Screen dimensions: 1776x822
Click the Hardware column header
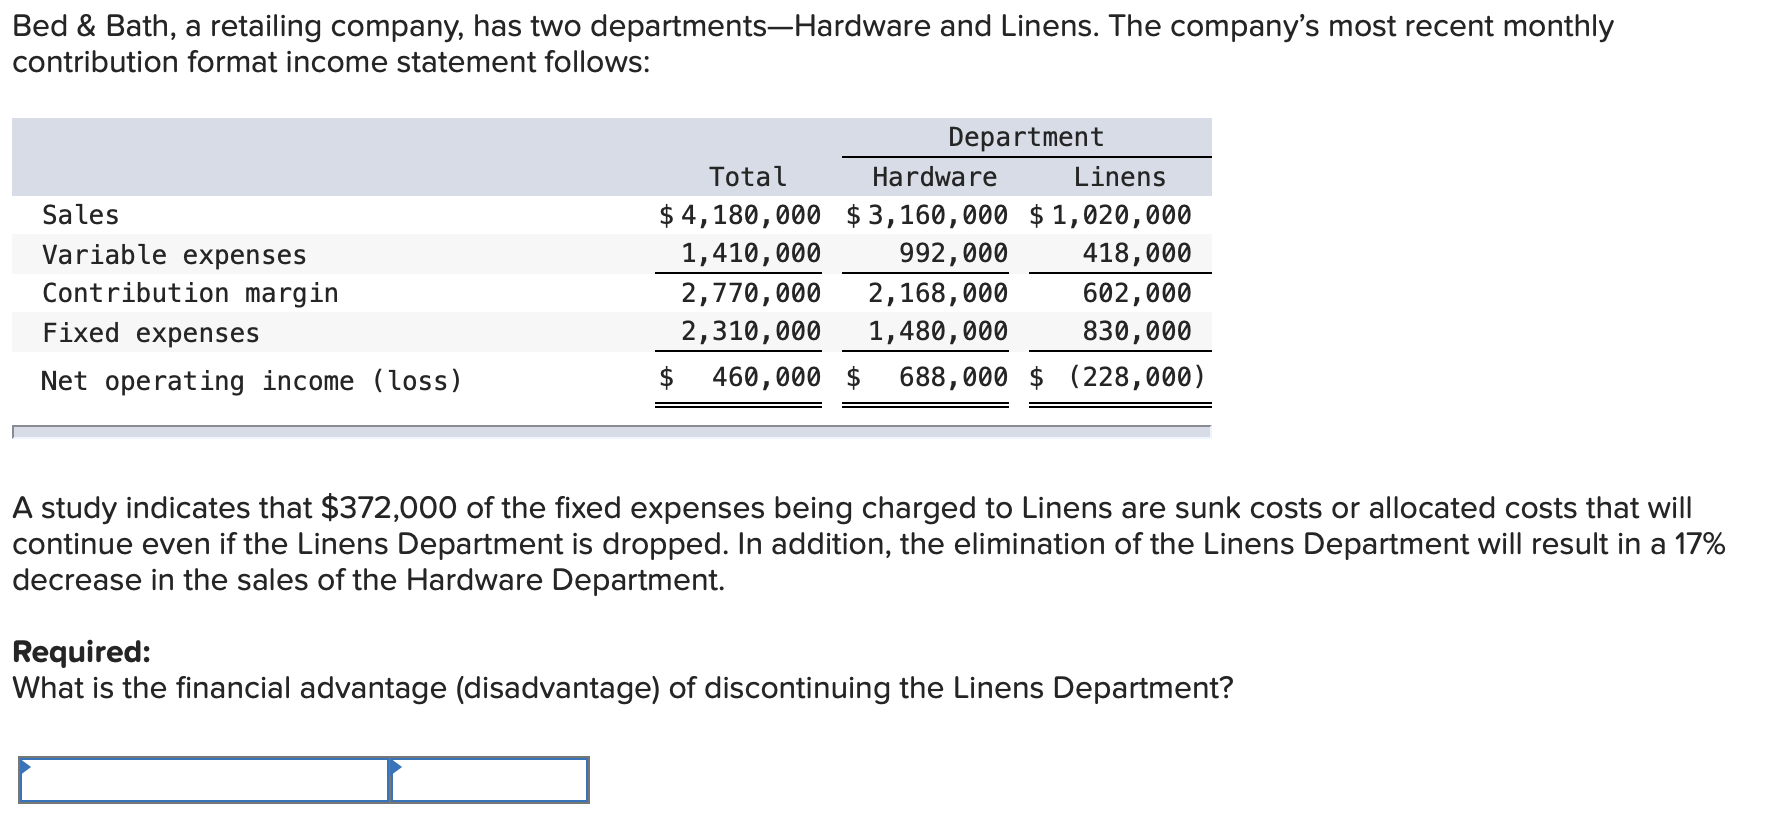935,177
